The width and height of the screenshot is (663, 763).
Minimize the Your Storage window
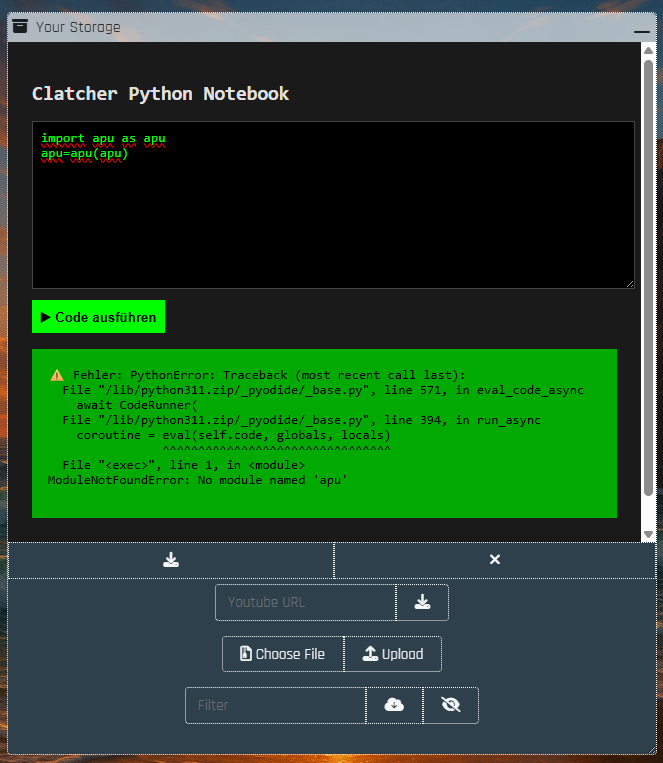click(x=642, y=31)
